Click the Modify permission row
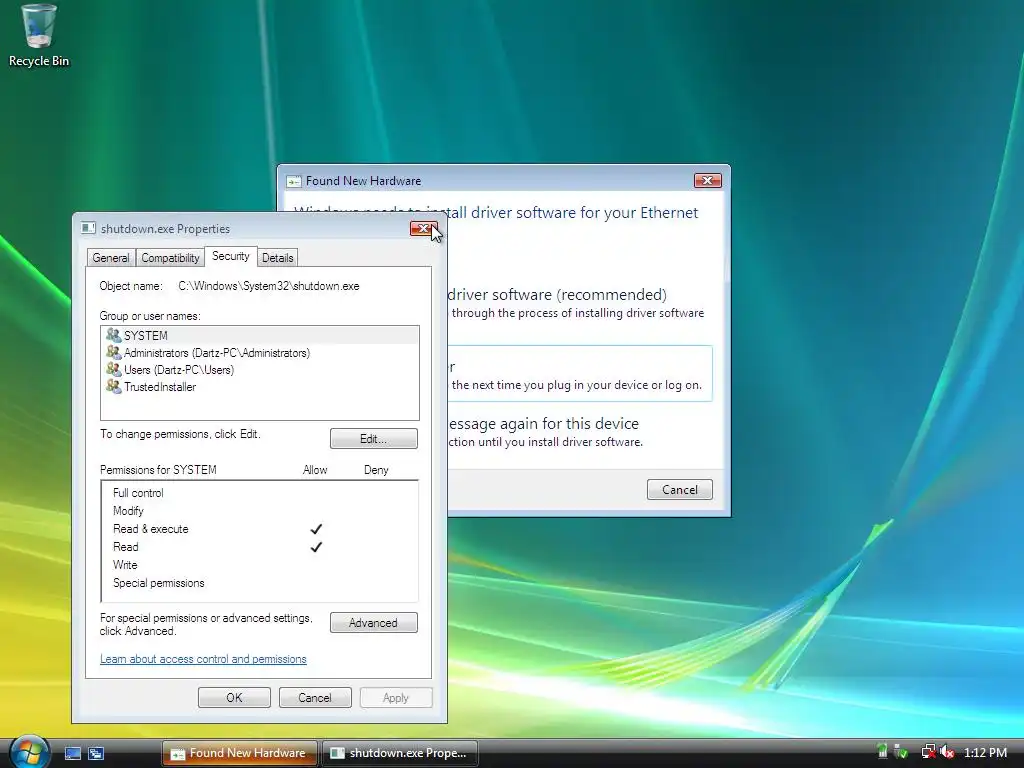The image size is (1024, 768). [260, 511]
